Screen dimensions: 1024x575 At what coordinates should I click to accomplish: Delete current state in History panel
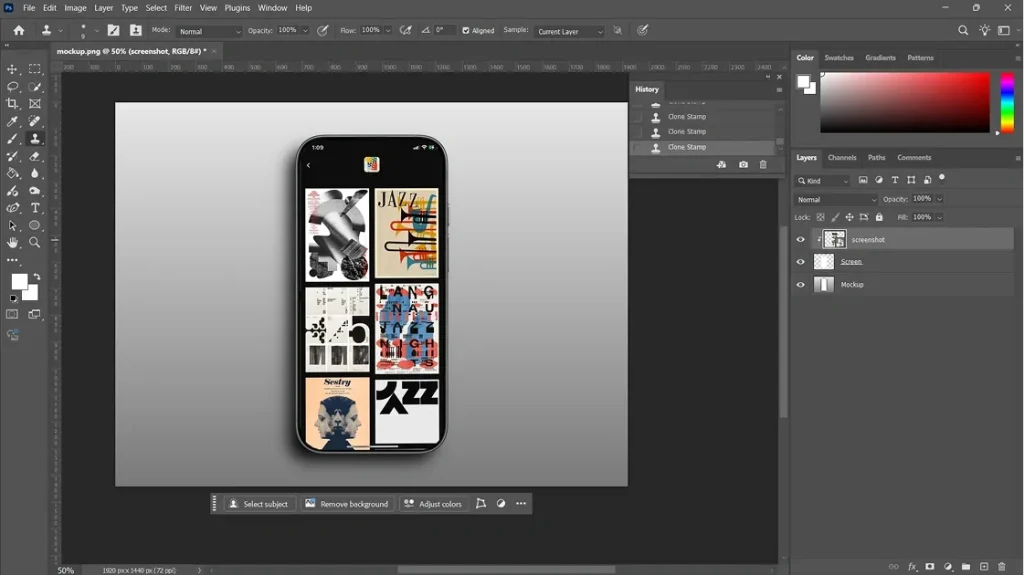763,165
